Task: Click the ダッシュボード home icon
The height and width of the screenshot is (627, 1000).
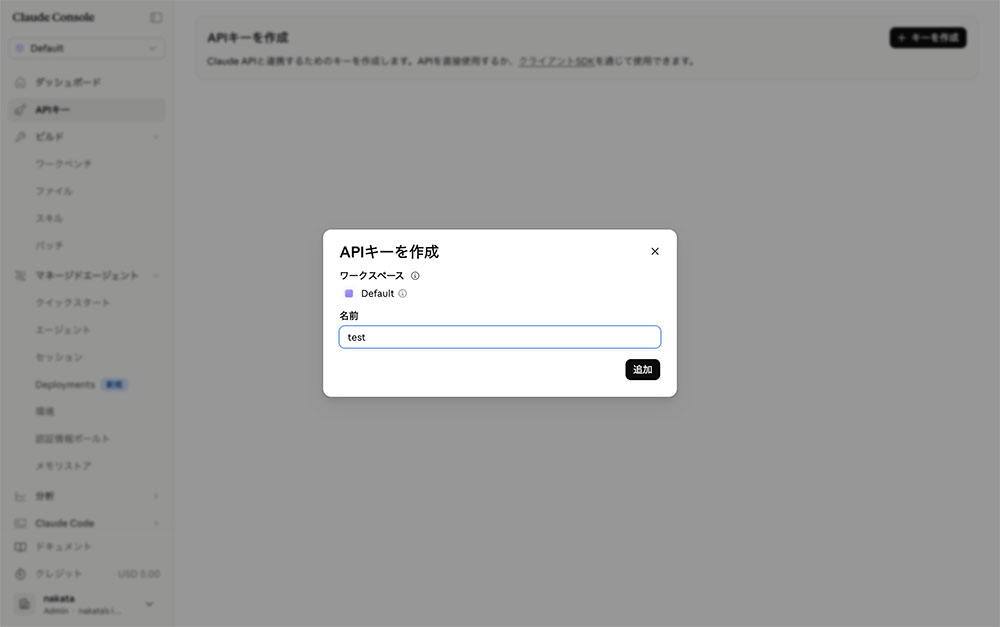Action: click(x=20, y=82)
